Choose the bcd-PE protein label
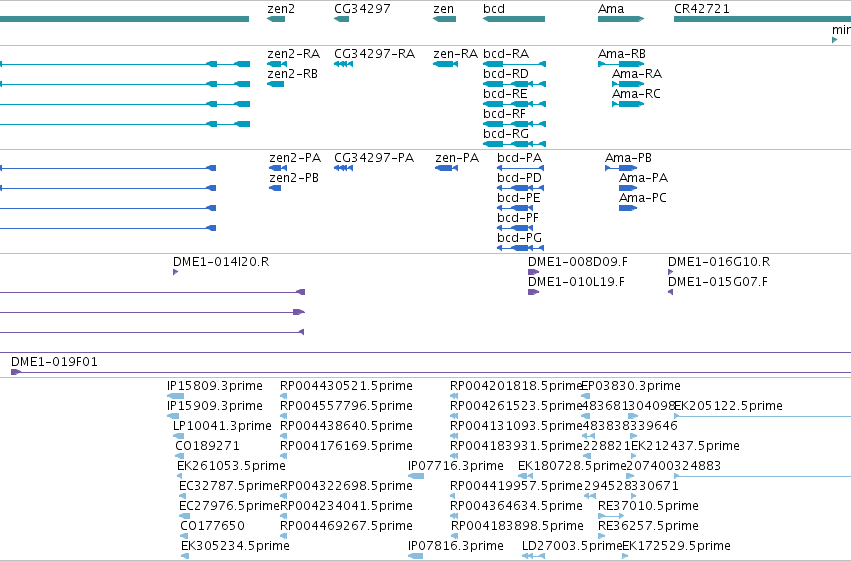851x561 pixels. pos(519,198)
